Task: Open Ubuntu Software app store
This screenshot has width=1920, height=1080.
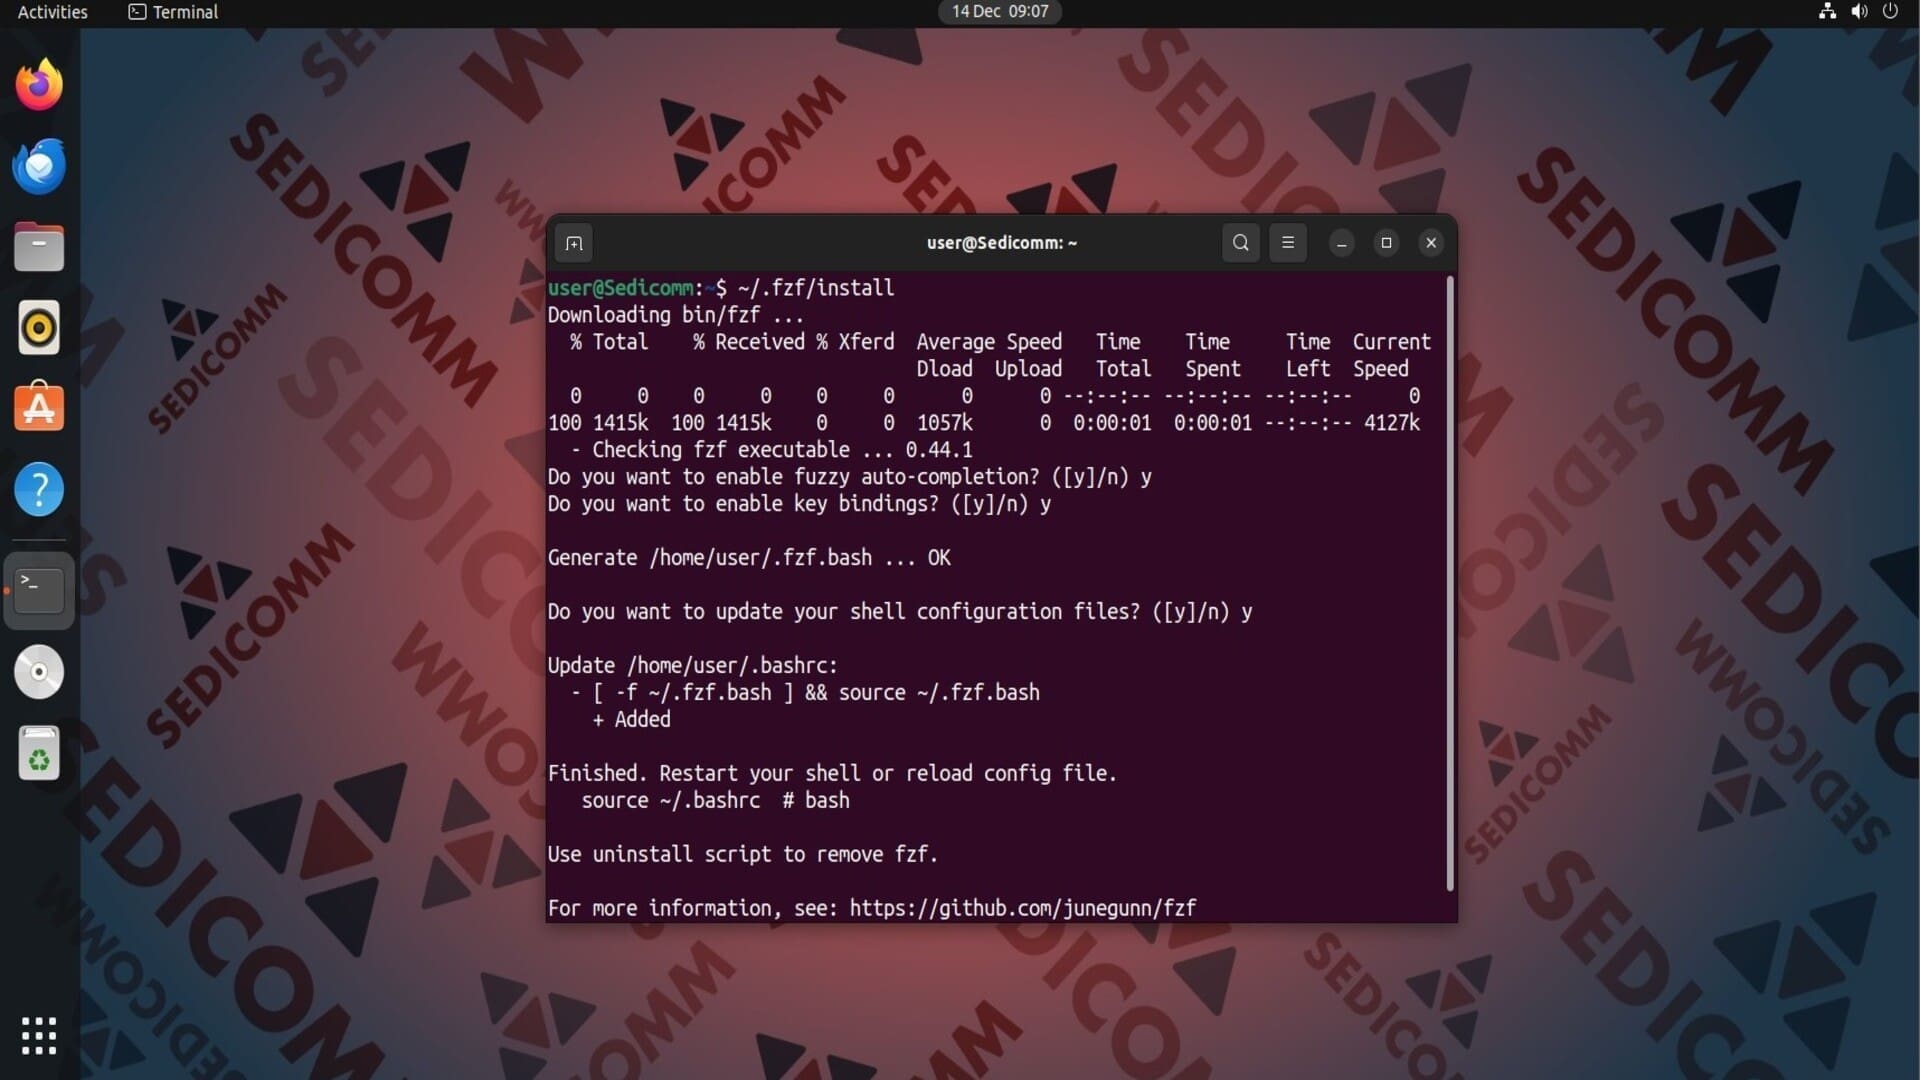Action: (x=39, y=408)
